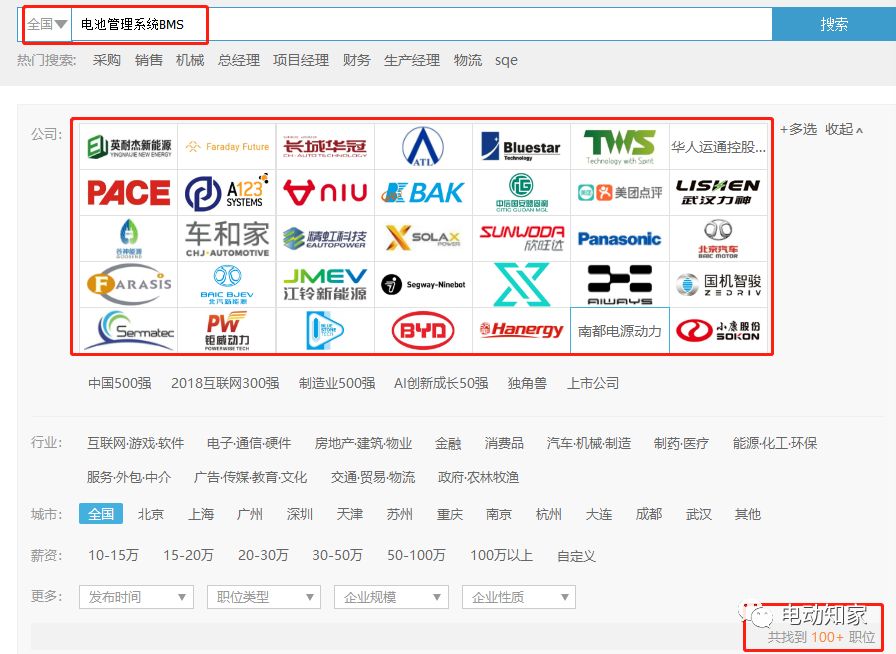Viewport: 896px width, 654px height.
Task: Choose the Sermatec company logo
Action: [129, 330]
